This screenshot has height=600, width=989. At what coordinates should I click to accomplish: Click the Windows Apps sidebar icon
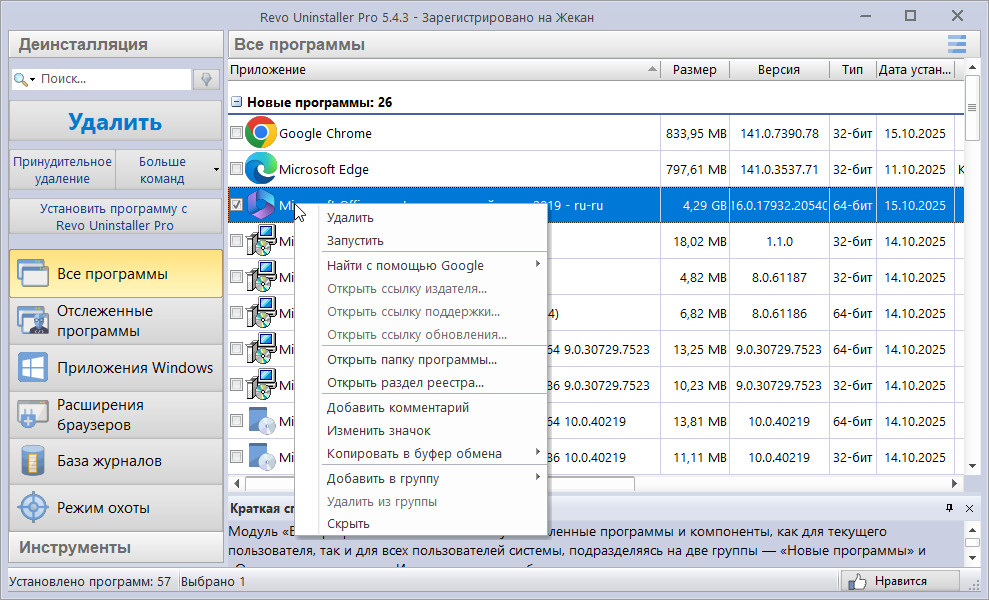[33, 368]
